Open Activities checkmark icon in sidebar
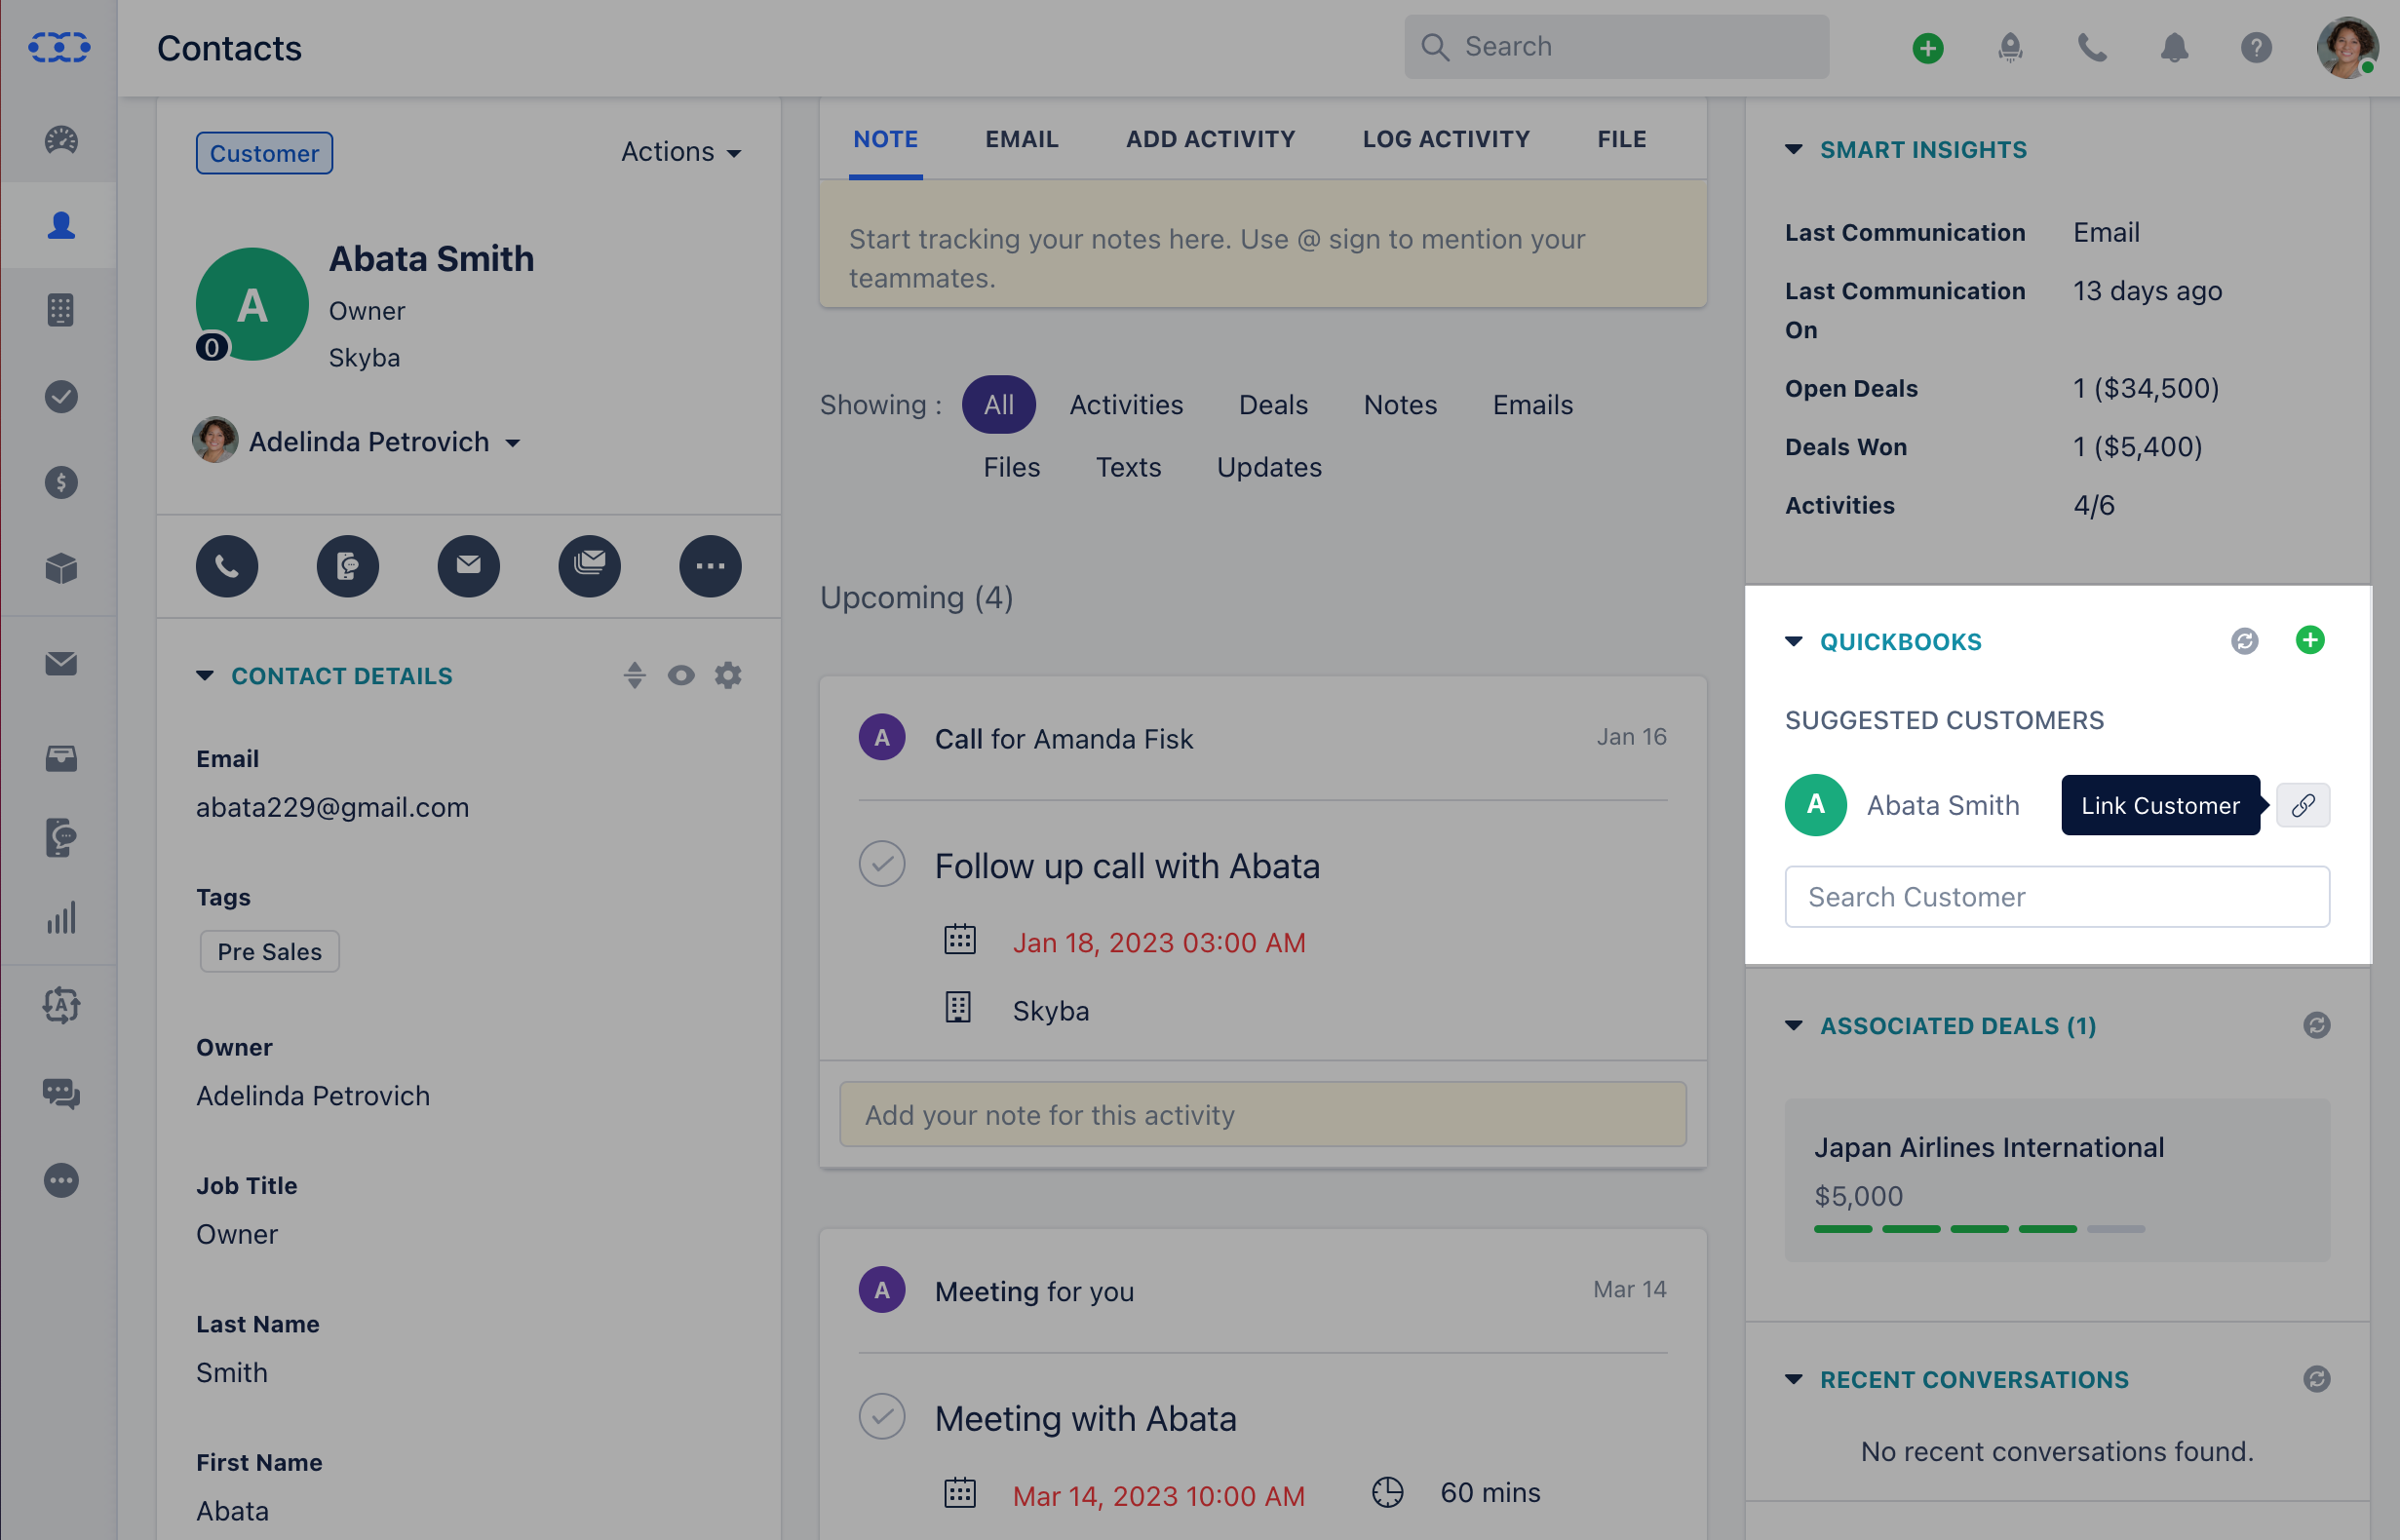This screenshot has width=2400, height=1540. (x=61, y=397)
